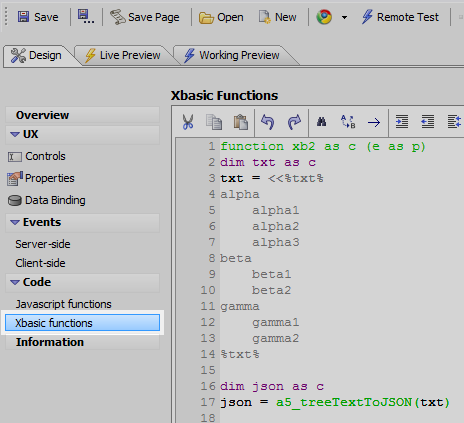Outdent the selected code lines
The width and height of the screenshot is (464, 423).
coord(428,122)
